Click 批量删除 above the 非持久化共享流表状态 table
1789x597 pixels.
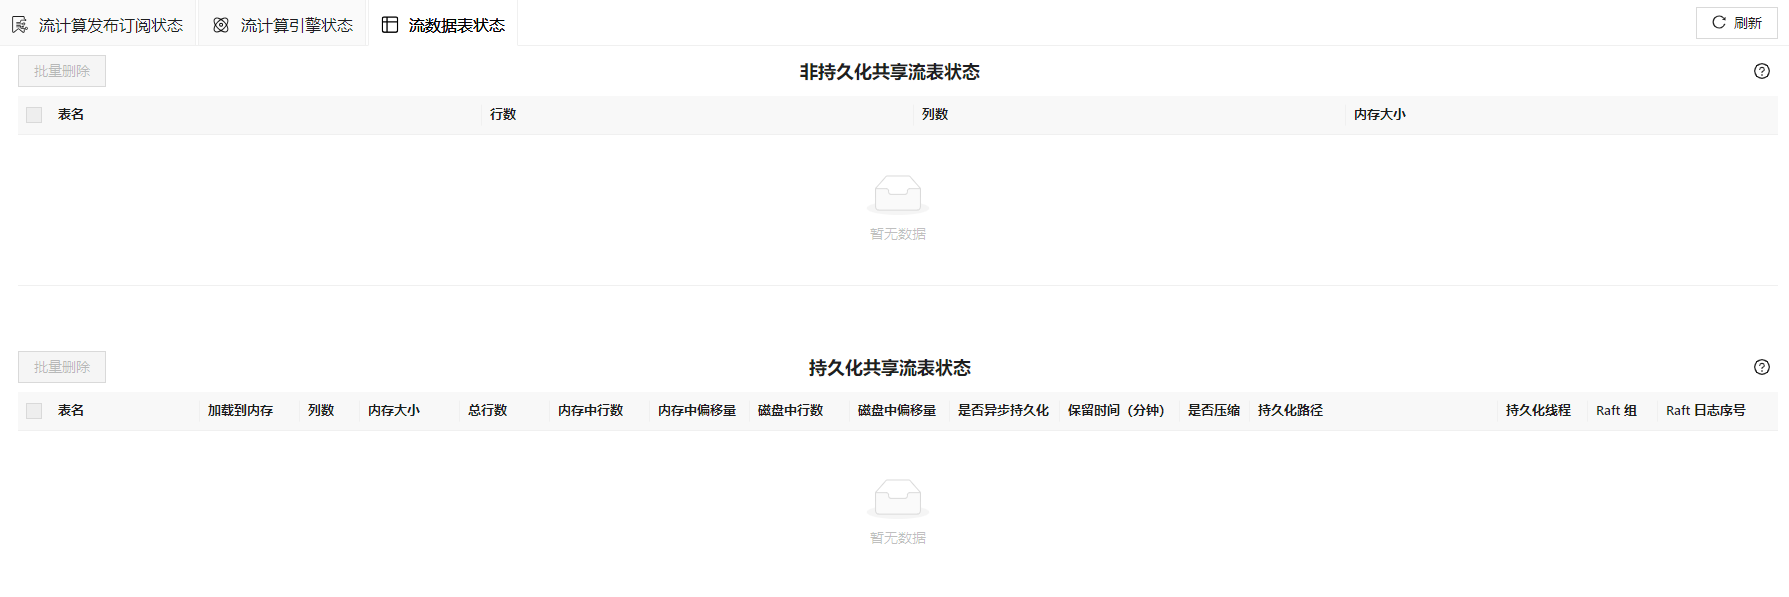pos(62,71)
